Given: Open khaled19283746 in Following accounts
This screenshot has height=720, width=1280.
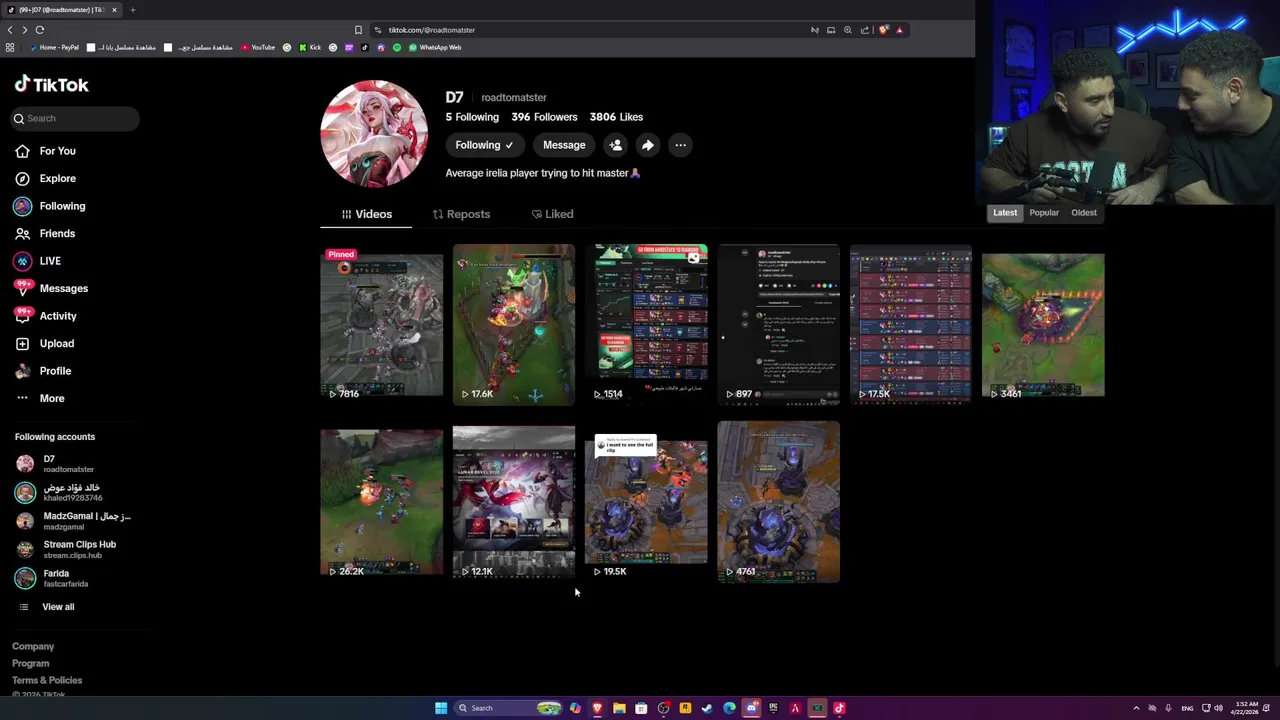Looking at the screenshot, I should 59,492.
